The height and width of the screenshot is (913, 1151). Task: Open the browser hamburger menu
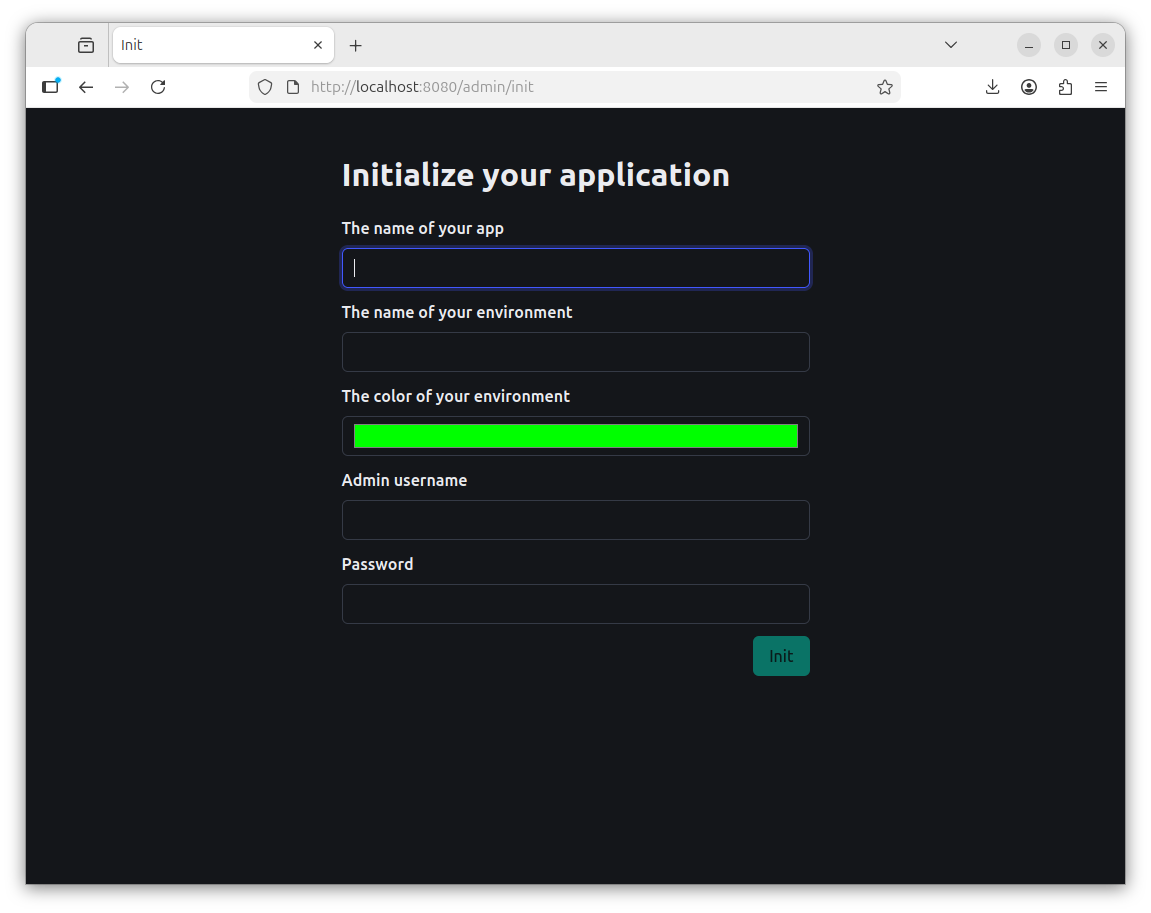(1101, 87)
